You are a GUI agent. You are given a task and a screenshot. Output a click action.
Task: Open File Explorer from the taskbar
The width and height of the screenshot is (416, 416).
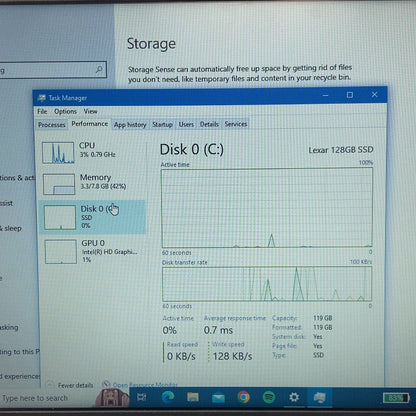pos(193,397)
